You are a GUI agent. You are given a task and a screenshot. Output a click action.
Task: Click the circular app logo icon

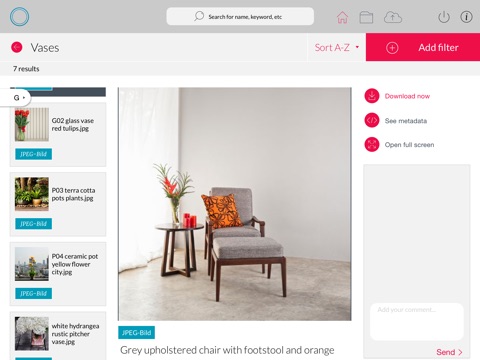19,16
